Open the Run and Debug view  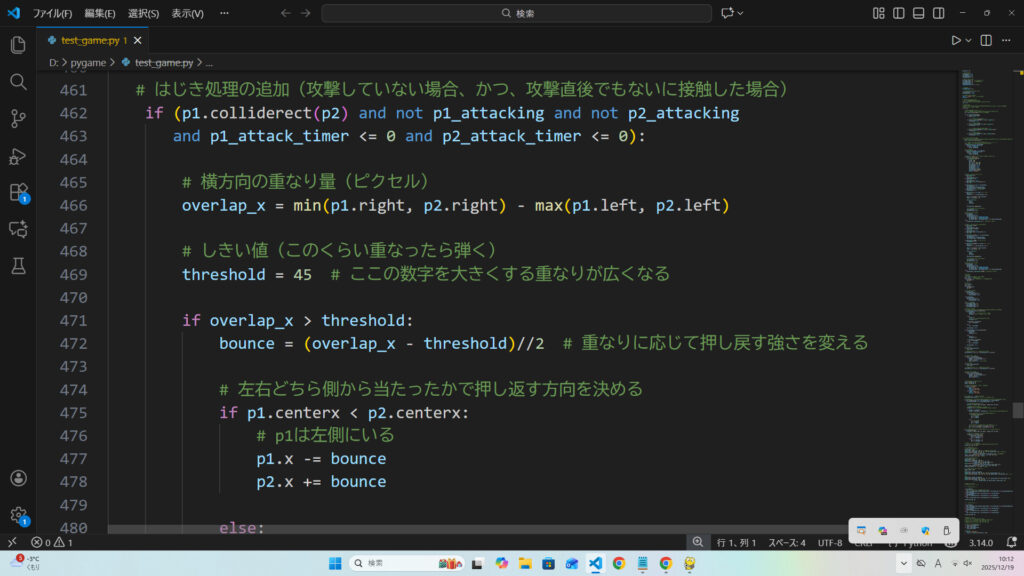(18, 156)
